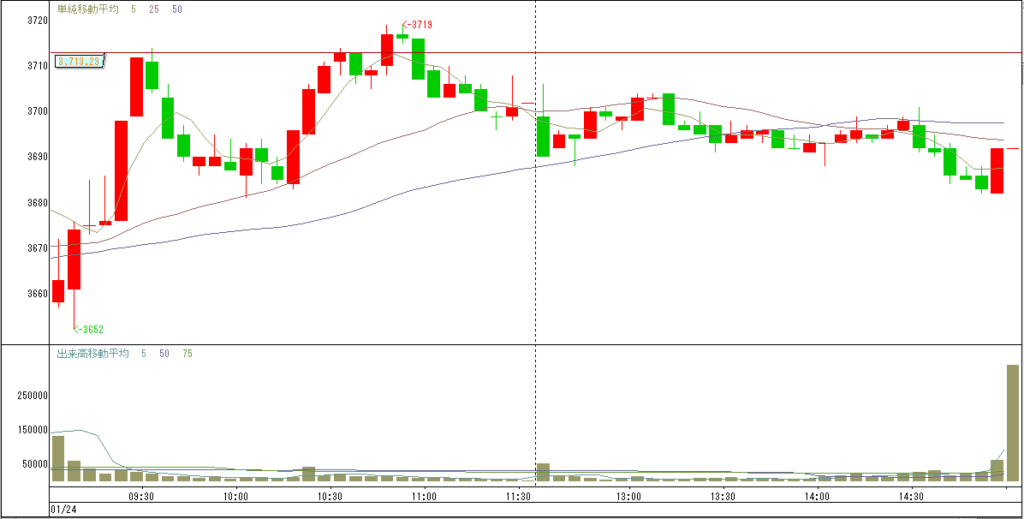Click the 3680 price axis label
The height and width of the screenshot is (519, 1024).
click(39, 202)
